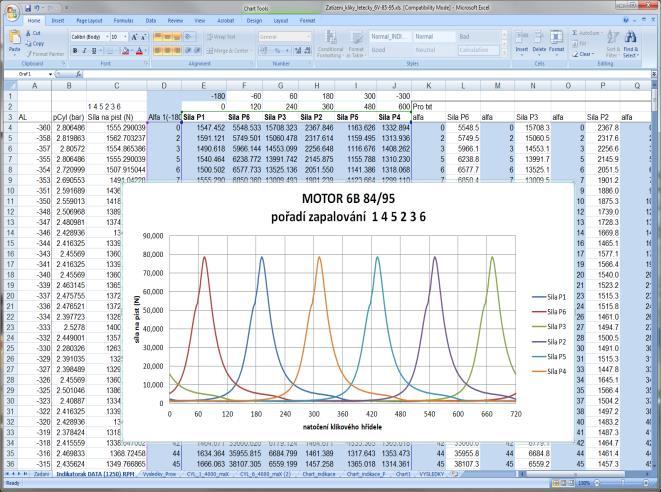
Task: Apply fill color using paint bucket icon
Action: [x=125, y=51]
